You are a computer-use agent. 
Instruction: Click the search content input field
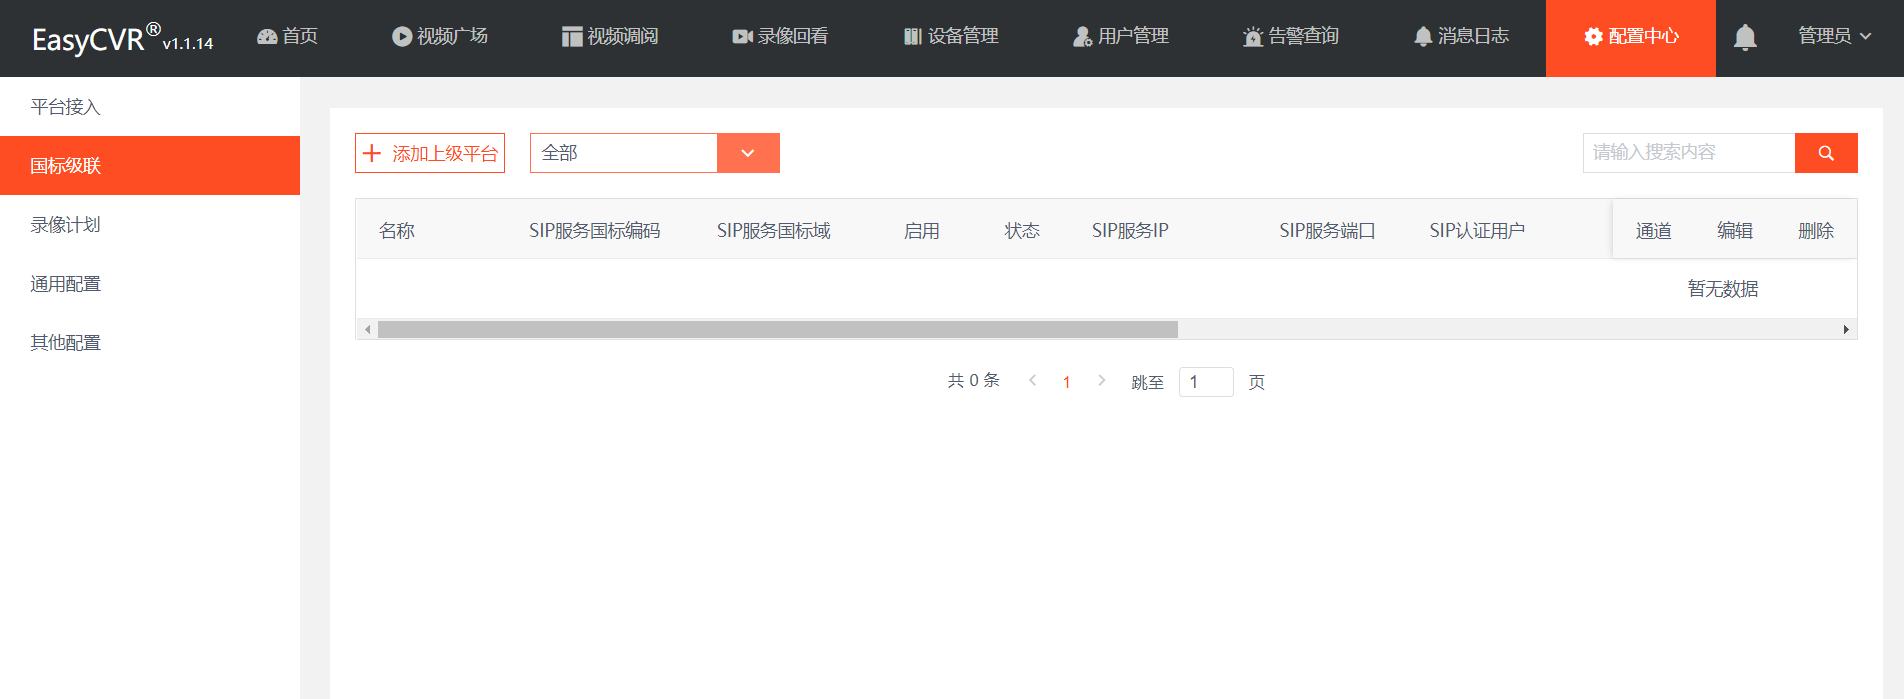[1688, 153]
